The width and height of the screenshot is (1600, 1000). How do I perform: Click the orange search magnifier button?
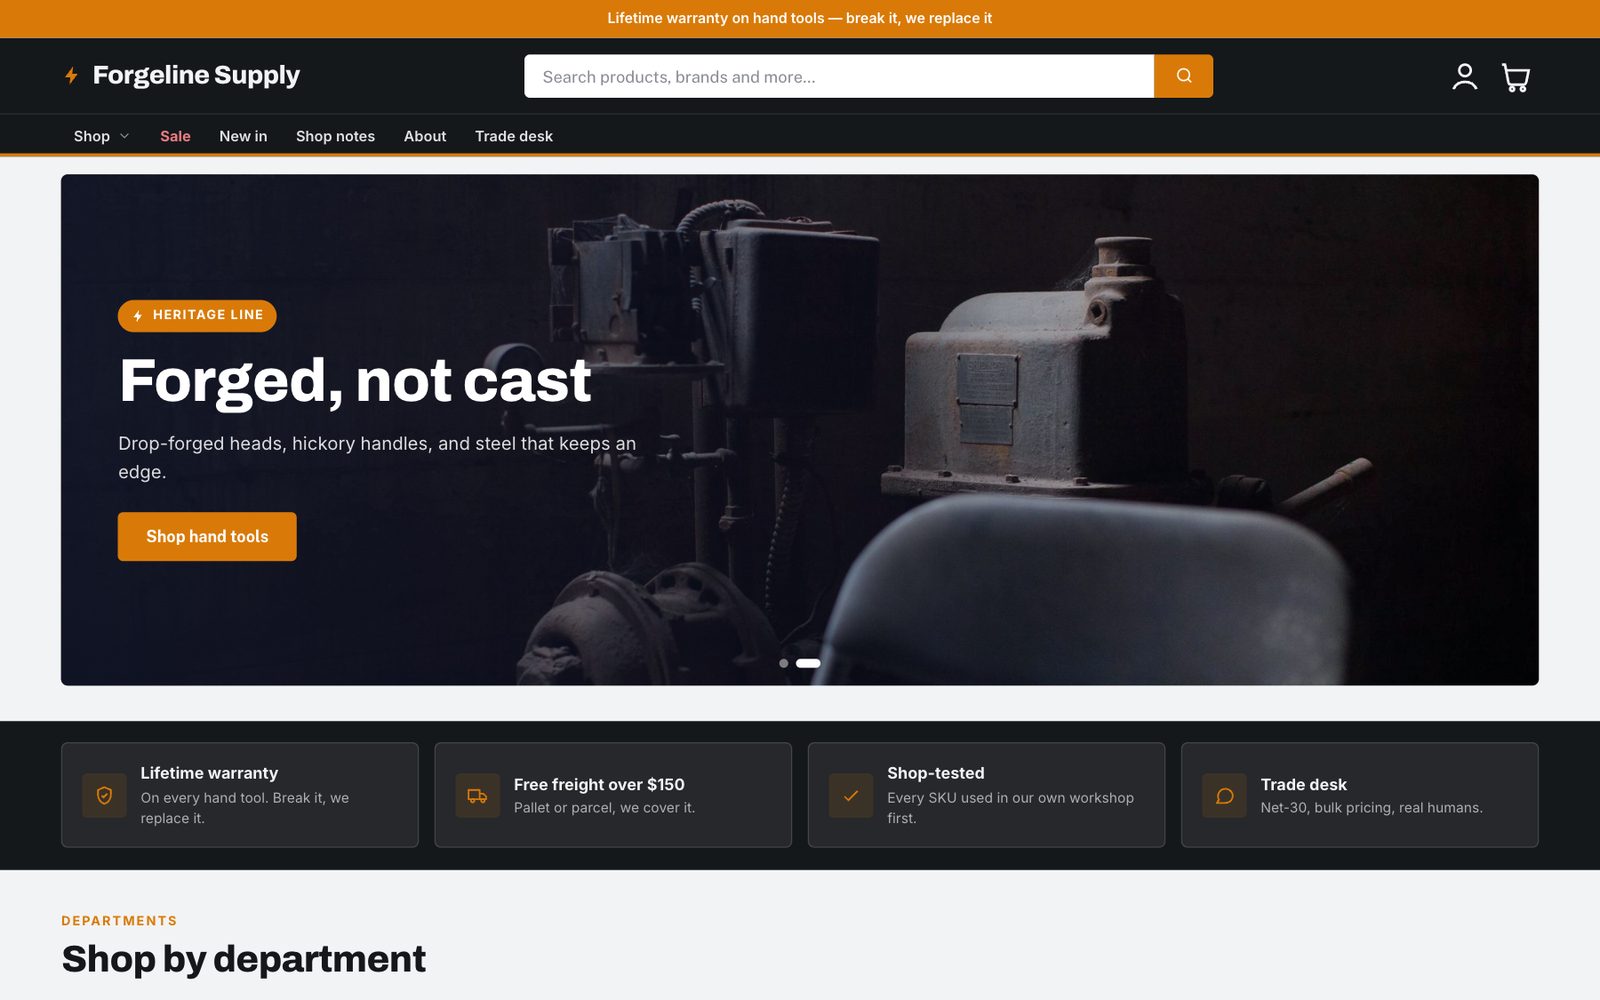pos(1183,76)
